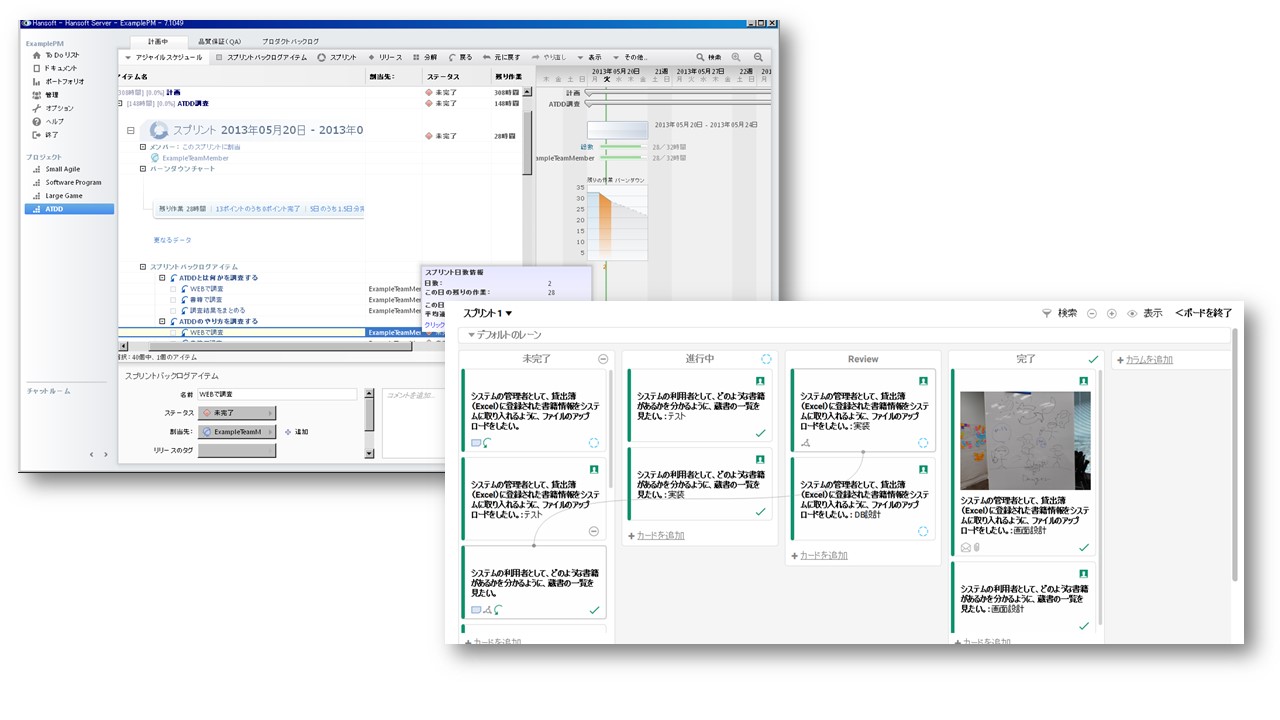Viewport: 1280px width, 720px height.
Task: Collapse the バーンダウンチャート section
Action: click(143, 168)
